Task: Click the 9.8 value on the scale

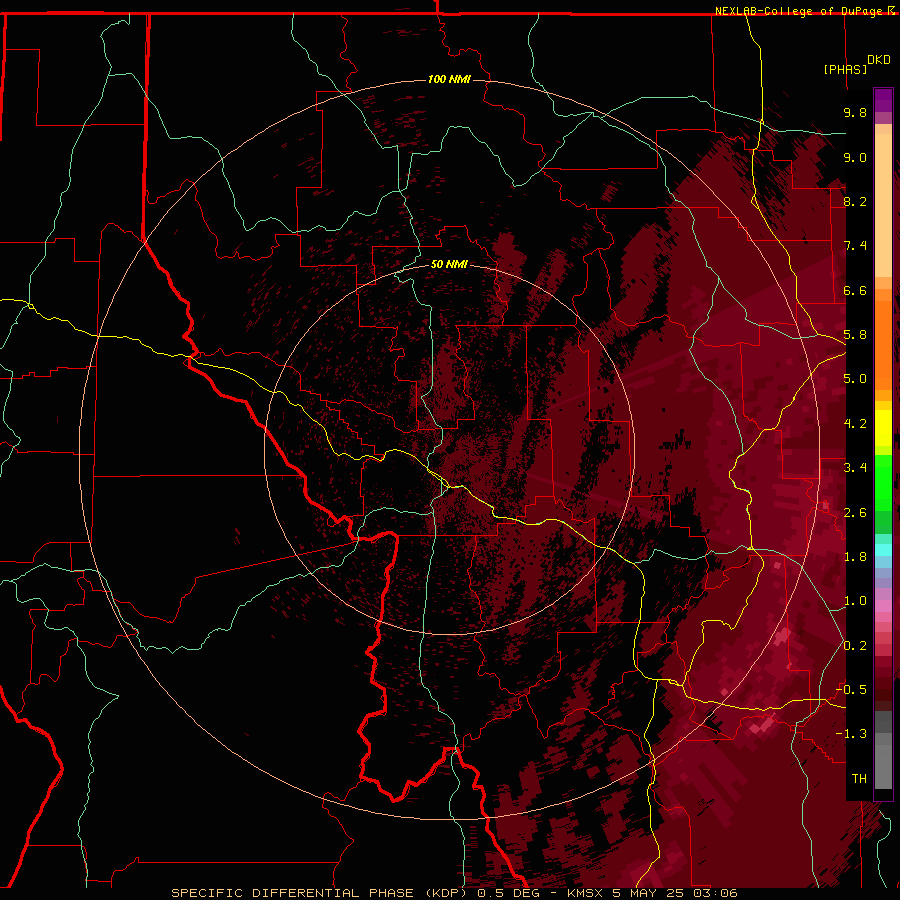Action: (855, 112)
